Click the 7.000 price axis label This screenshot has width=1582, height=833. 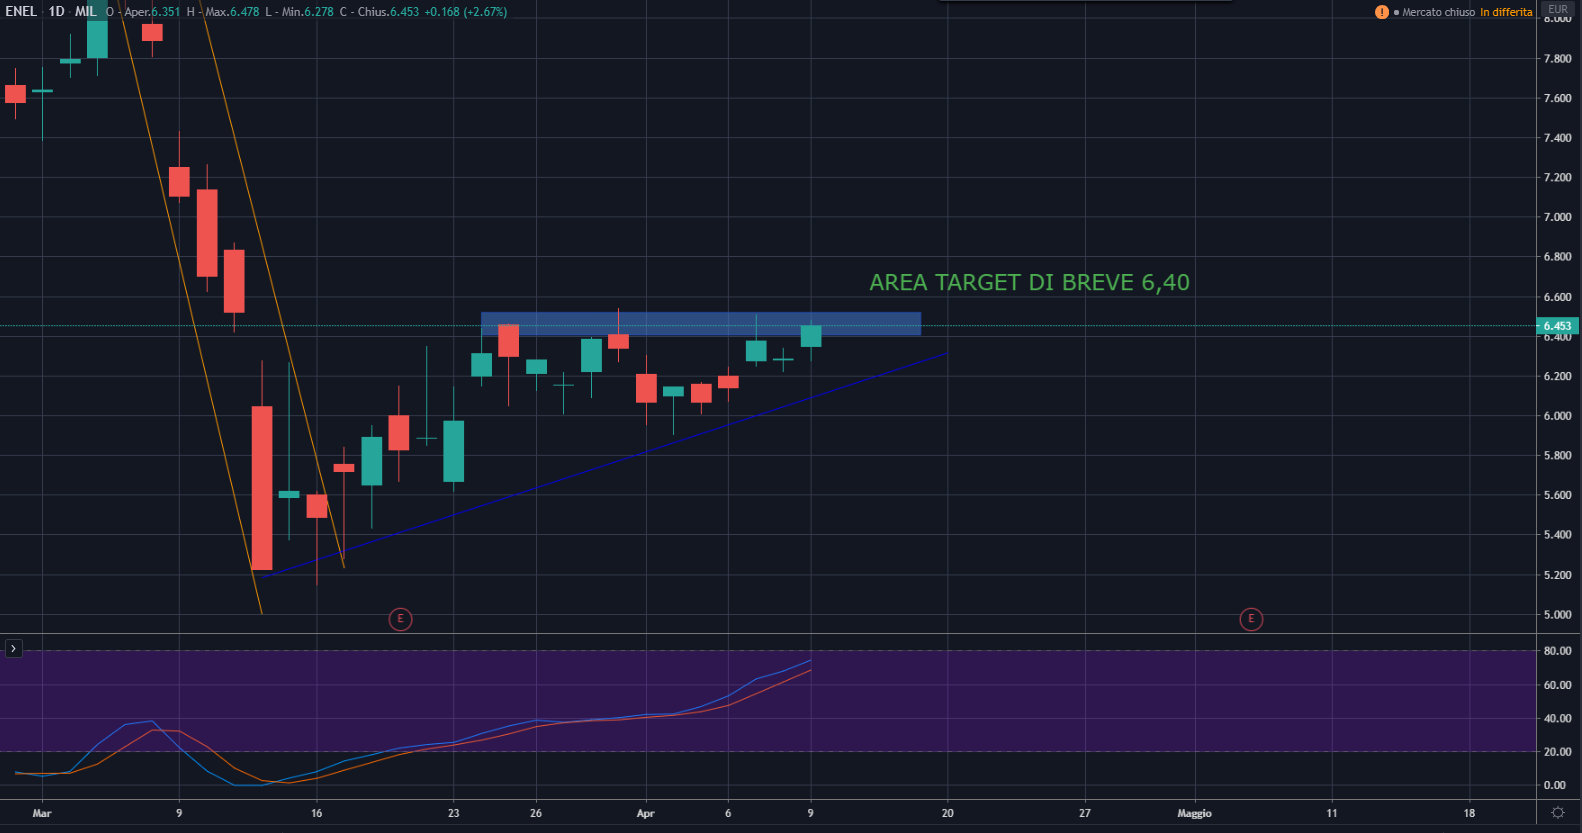pyautogui.click(x=1557, y=217)
